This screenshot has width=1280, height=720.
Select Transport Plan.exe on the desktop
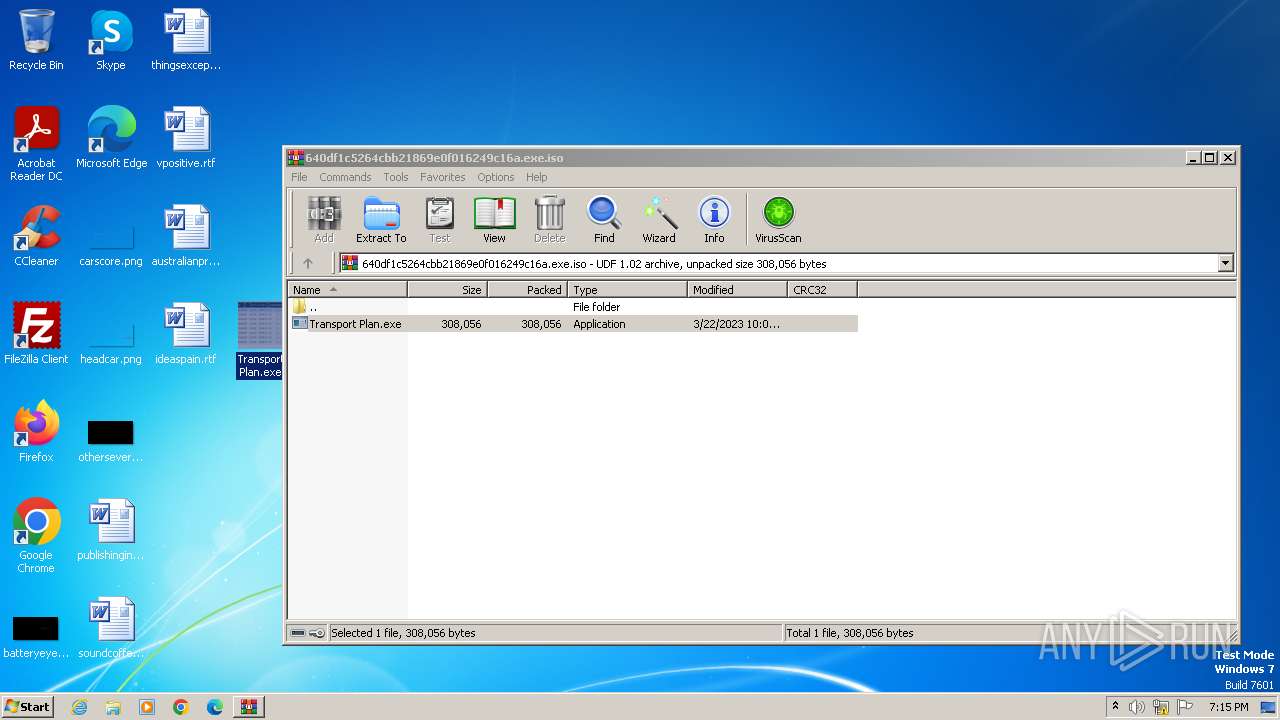coord(260,340)
